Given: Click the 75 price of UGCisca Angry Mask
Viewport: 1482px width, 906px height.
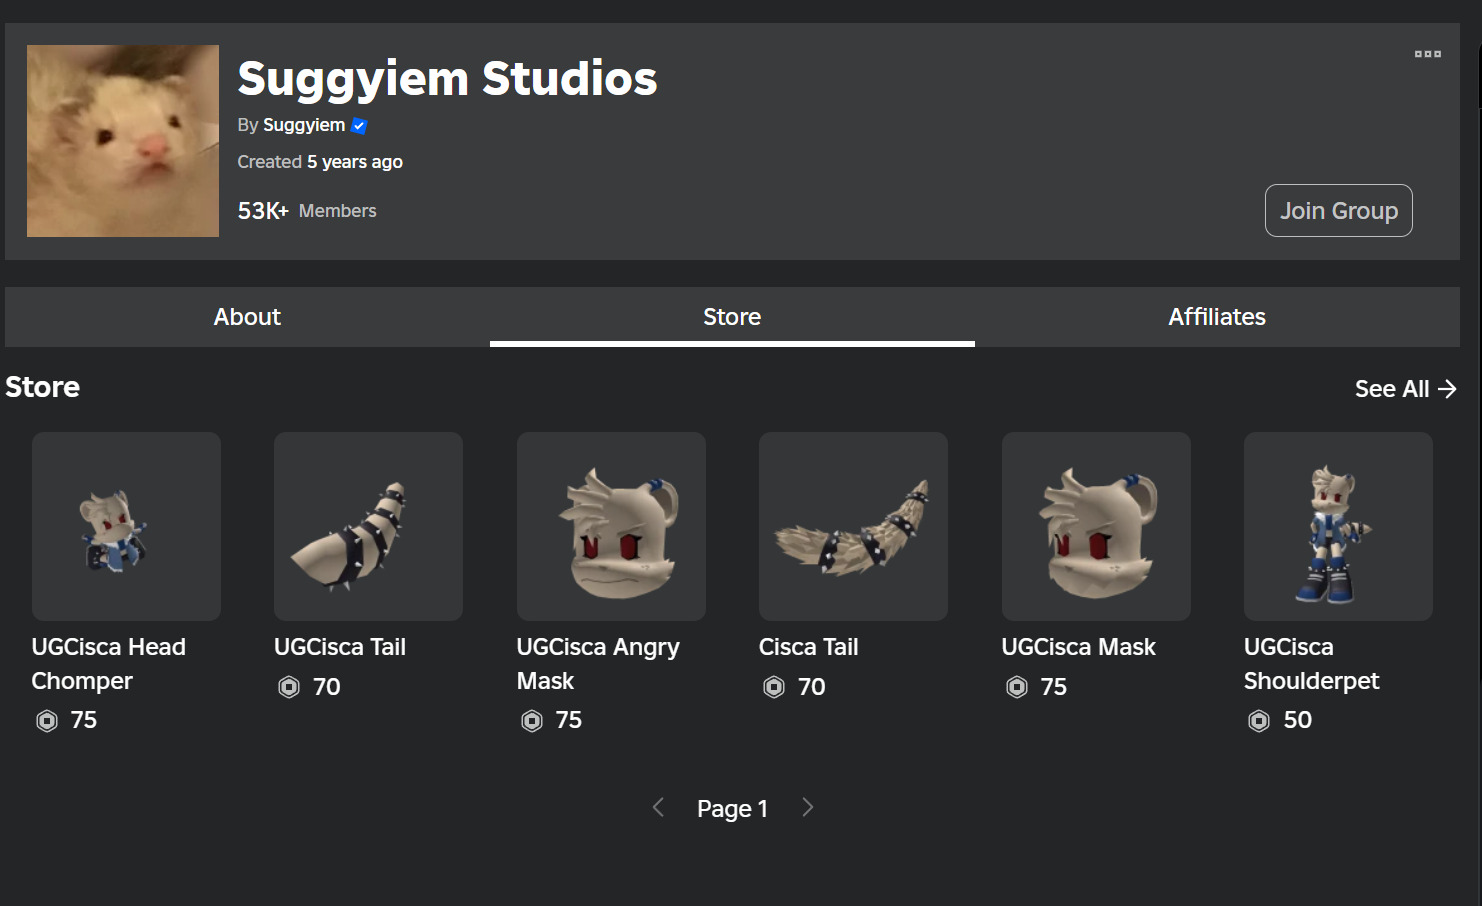Looking at the screenshot, I should (569, 720).
